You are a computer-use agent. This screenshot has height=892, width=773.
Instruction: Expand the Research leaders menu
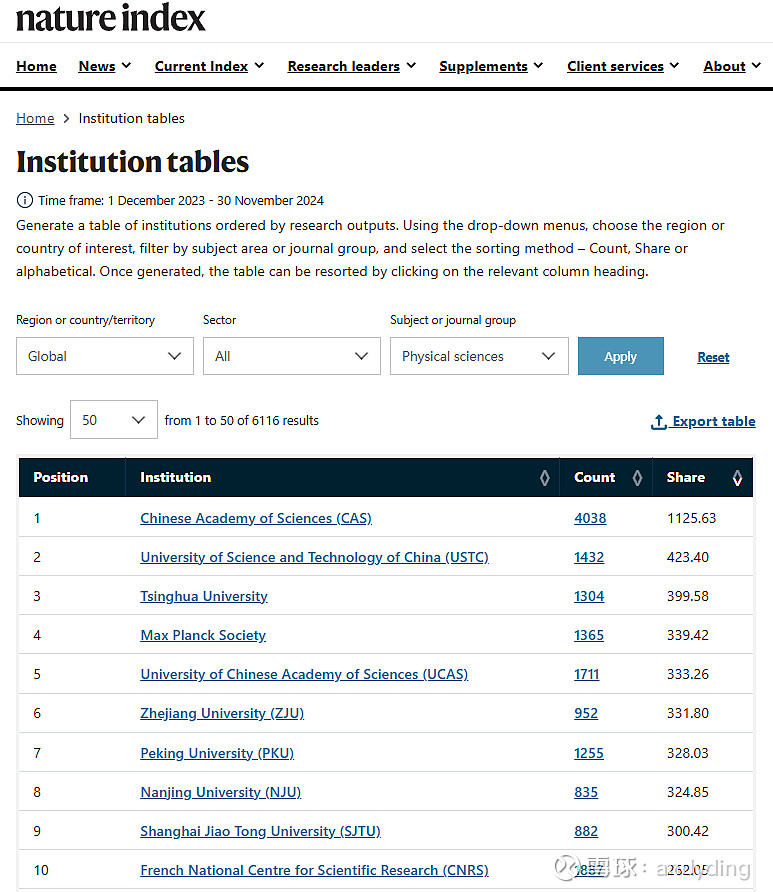point(351,66)
